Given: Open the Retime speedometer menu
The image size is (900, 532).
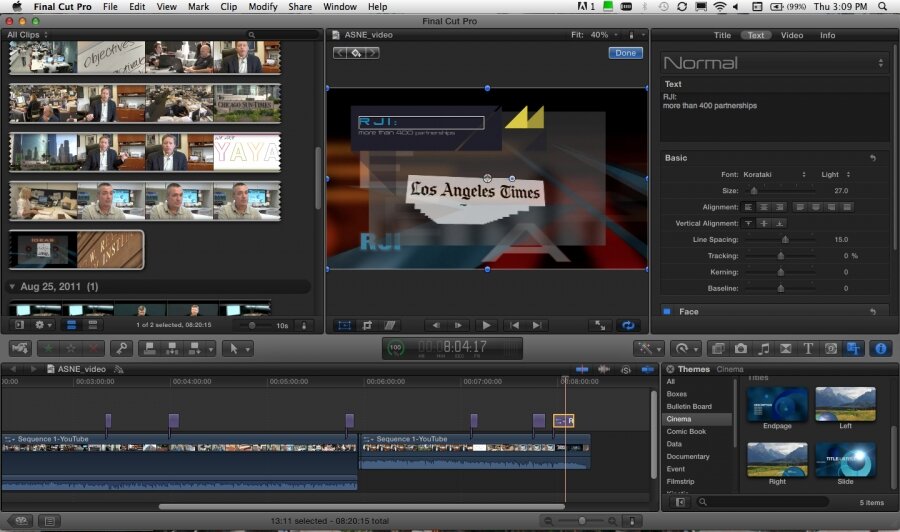Looking at the screenshot, I should 685,348.
